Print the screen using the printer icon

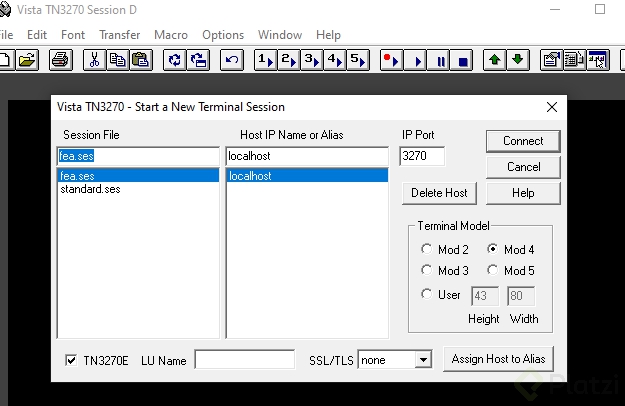click(61, 60)
